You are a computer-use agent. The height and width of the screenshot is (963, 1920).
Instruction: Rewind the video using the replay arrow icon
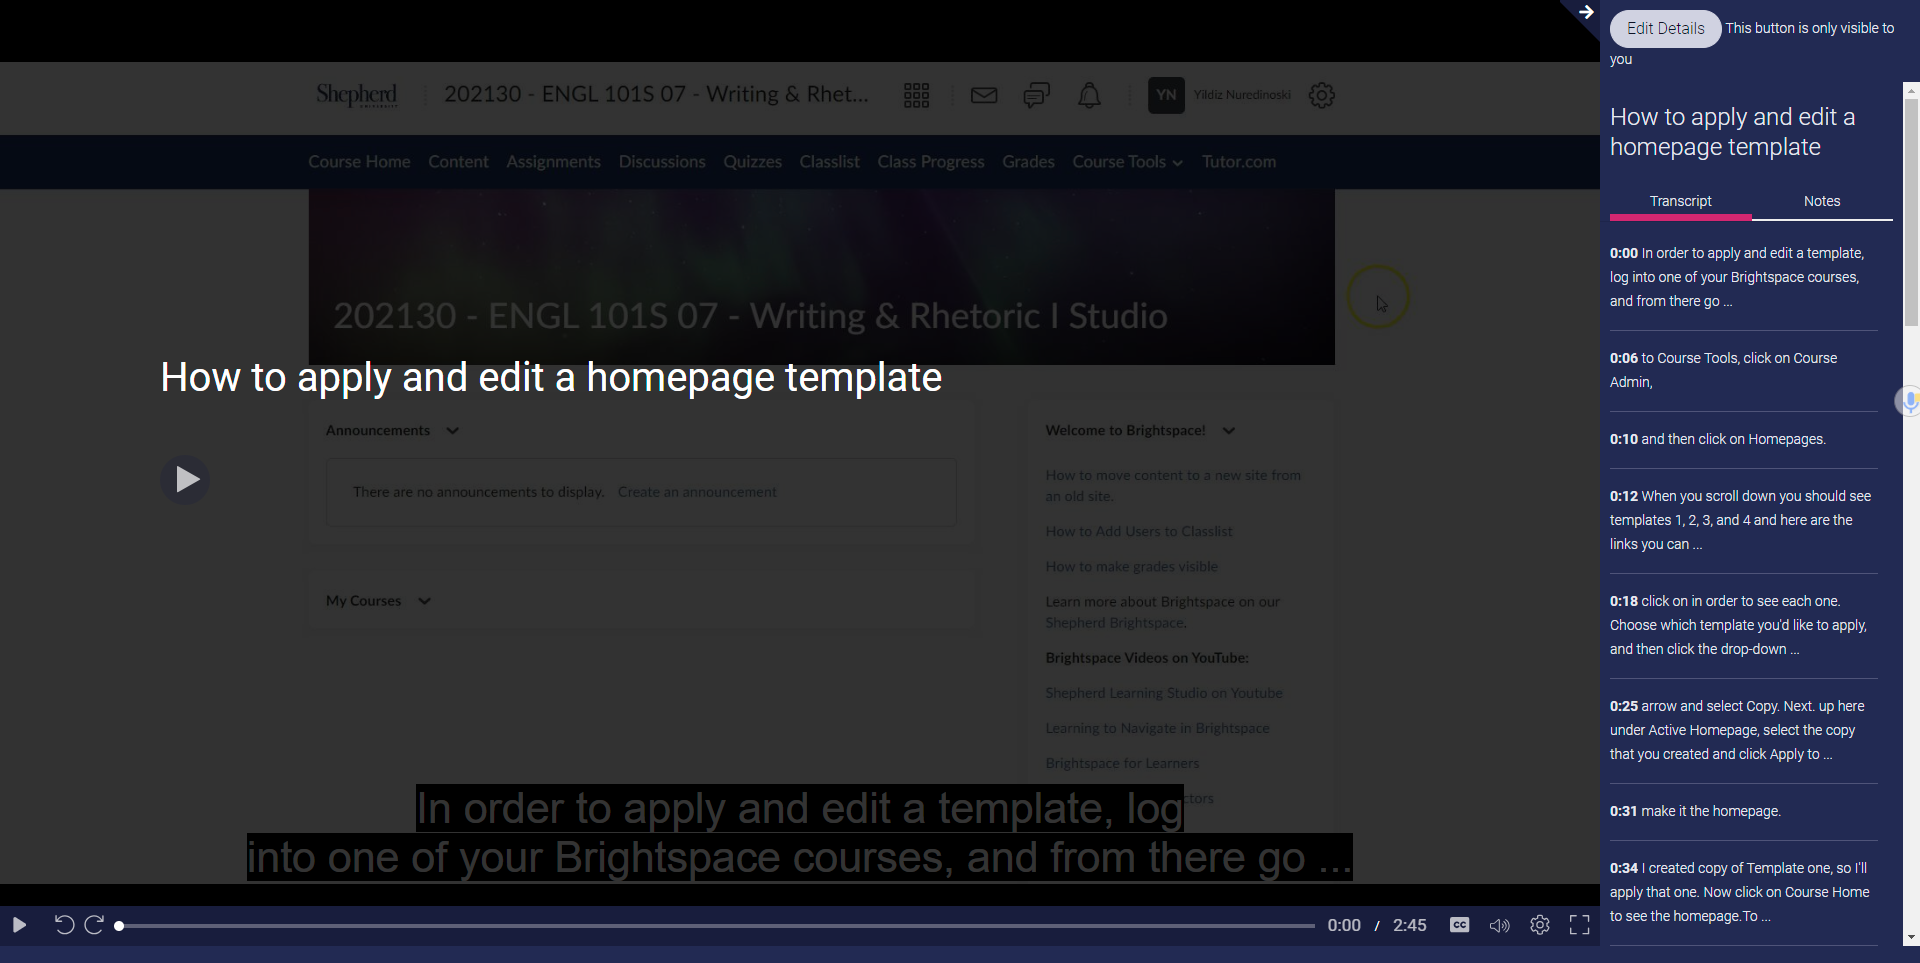coord(63,925)
